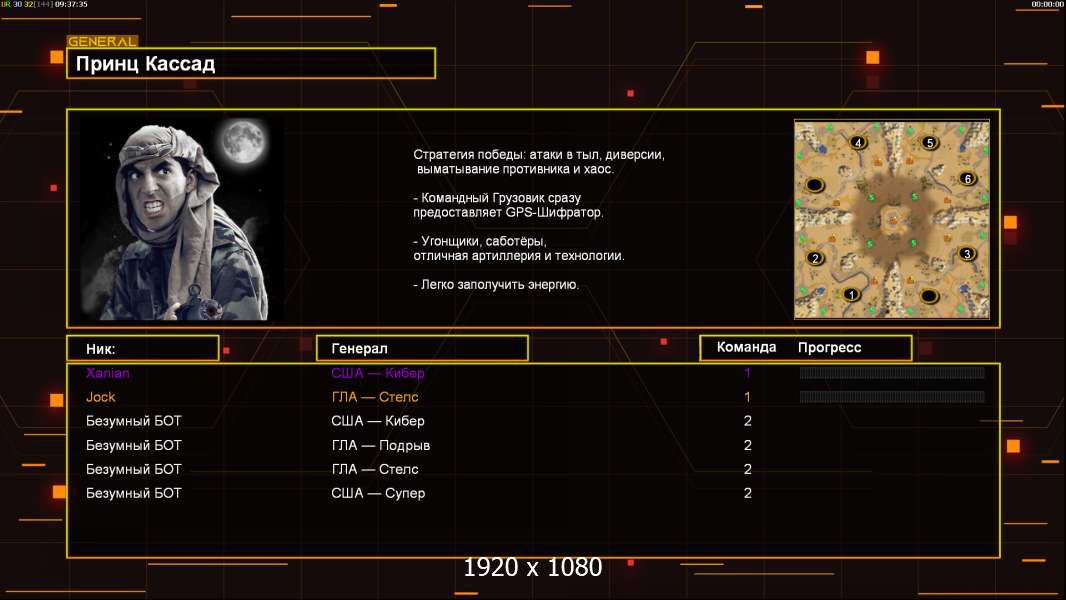Select player name Jock
1066x600 pixels.
pos(101,397)
